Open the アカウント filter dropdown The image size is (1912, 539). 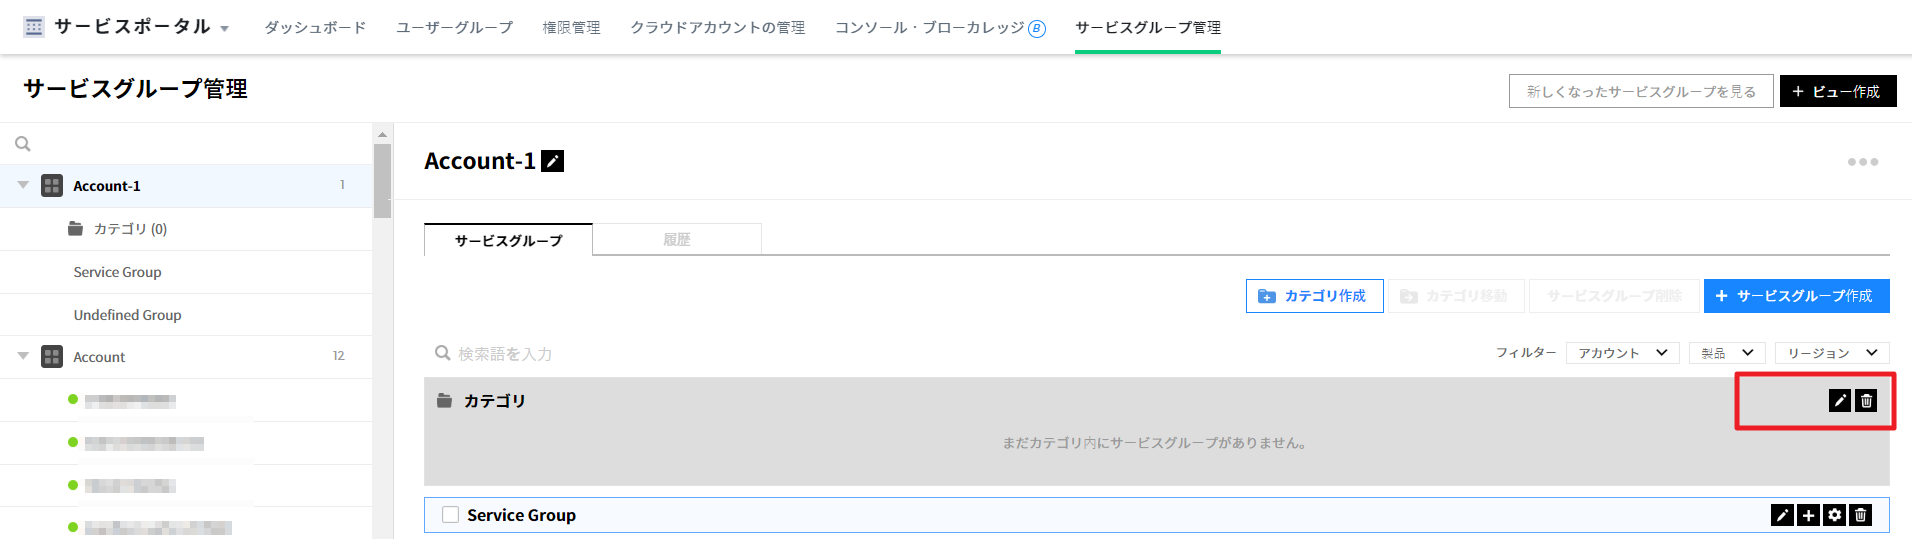coord(1622,353)
